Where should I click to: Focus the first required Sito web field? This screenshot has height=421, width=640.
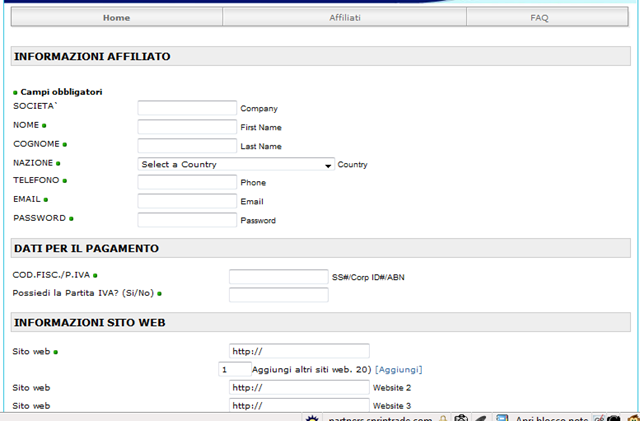tap(299, 351)
